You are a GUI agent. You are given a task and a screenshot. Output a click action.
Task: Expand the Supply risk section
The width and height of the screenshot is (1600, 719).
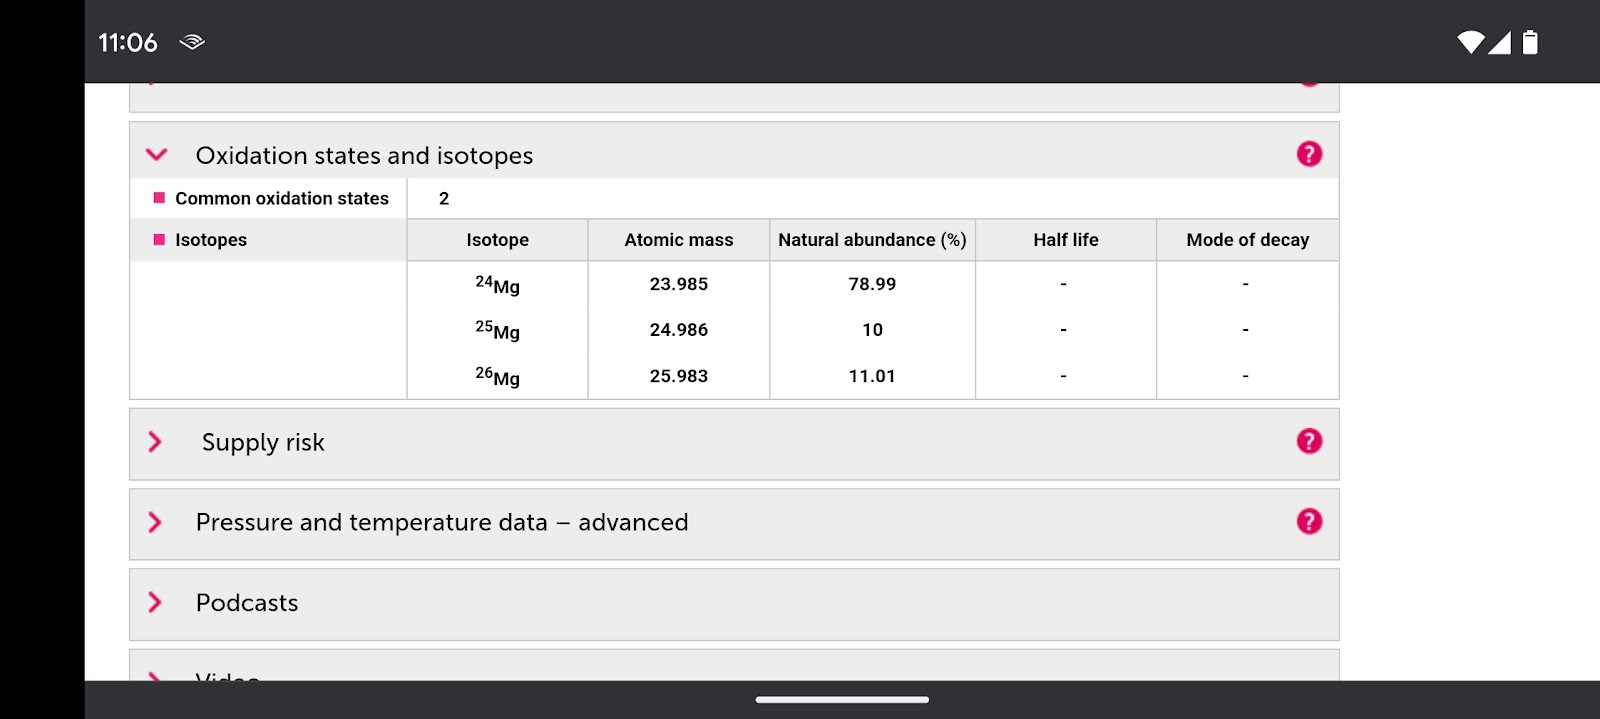tap(155, 442)
